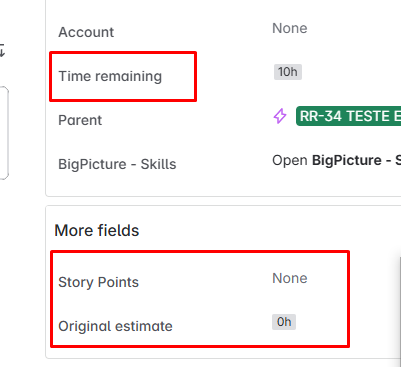Open the RR-34 TESTE parent issue tag
This screenshot has height=367, width=401.
[348, 116]
